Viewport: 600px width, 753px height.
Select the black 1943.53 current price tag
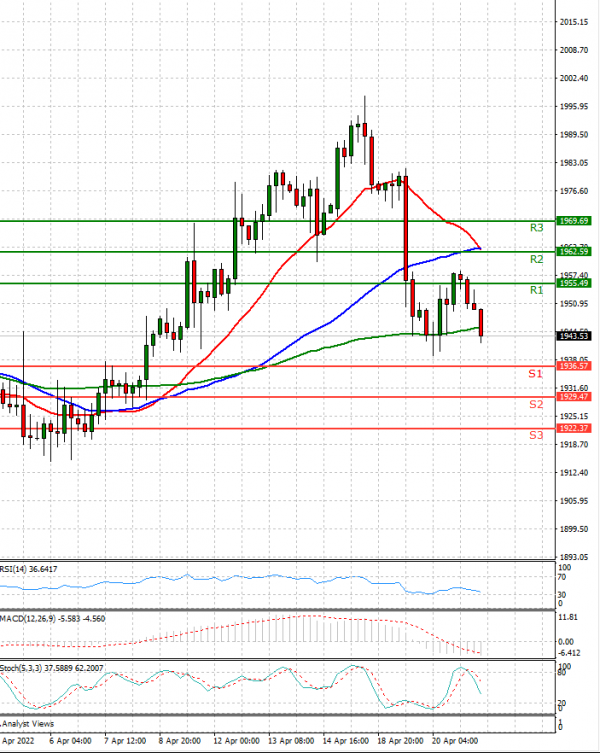573,336
